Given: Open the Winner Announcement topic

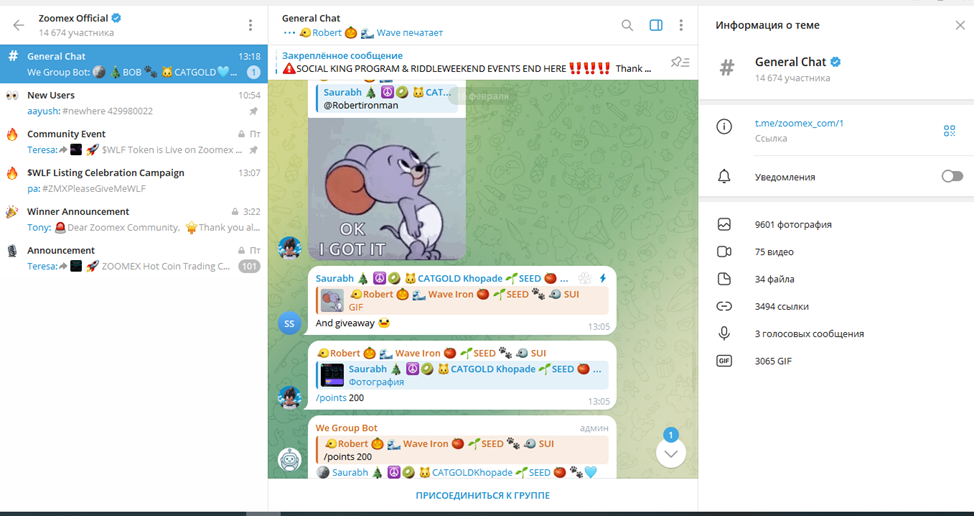Looking at the screenshot, I should [x=134, y=219].
